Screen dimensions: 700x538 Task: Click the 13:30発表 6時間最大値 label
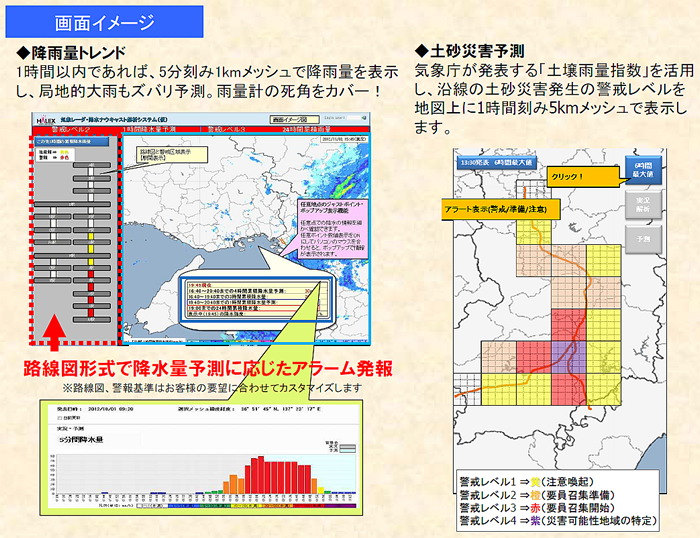pos(496,163)
